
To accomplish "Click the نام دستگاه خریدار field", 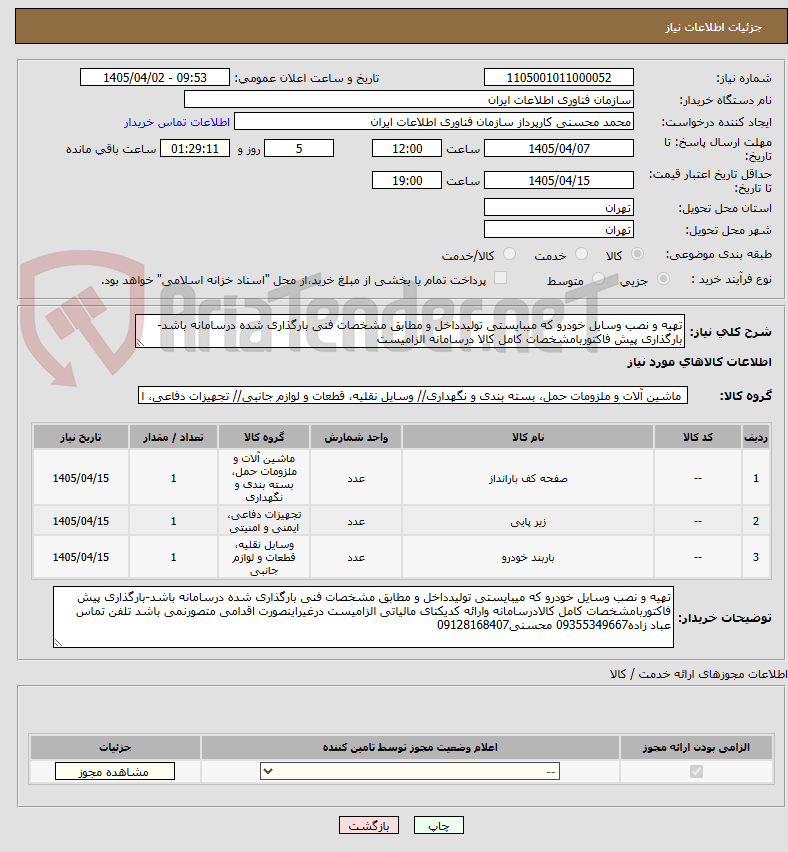I will [x=409, y=100].
